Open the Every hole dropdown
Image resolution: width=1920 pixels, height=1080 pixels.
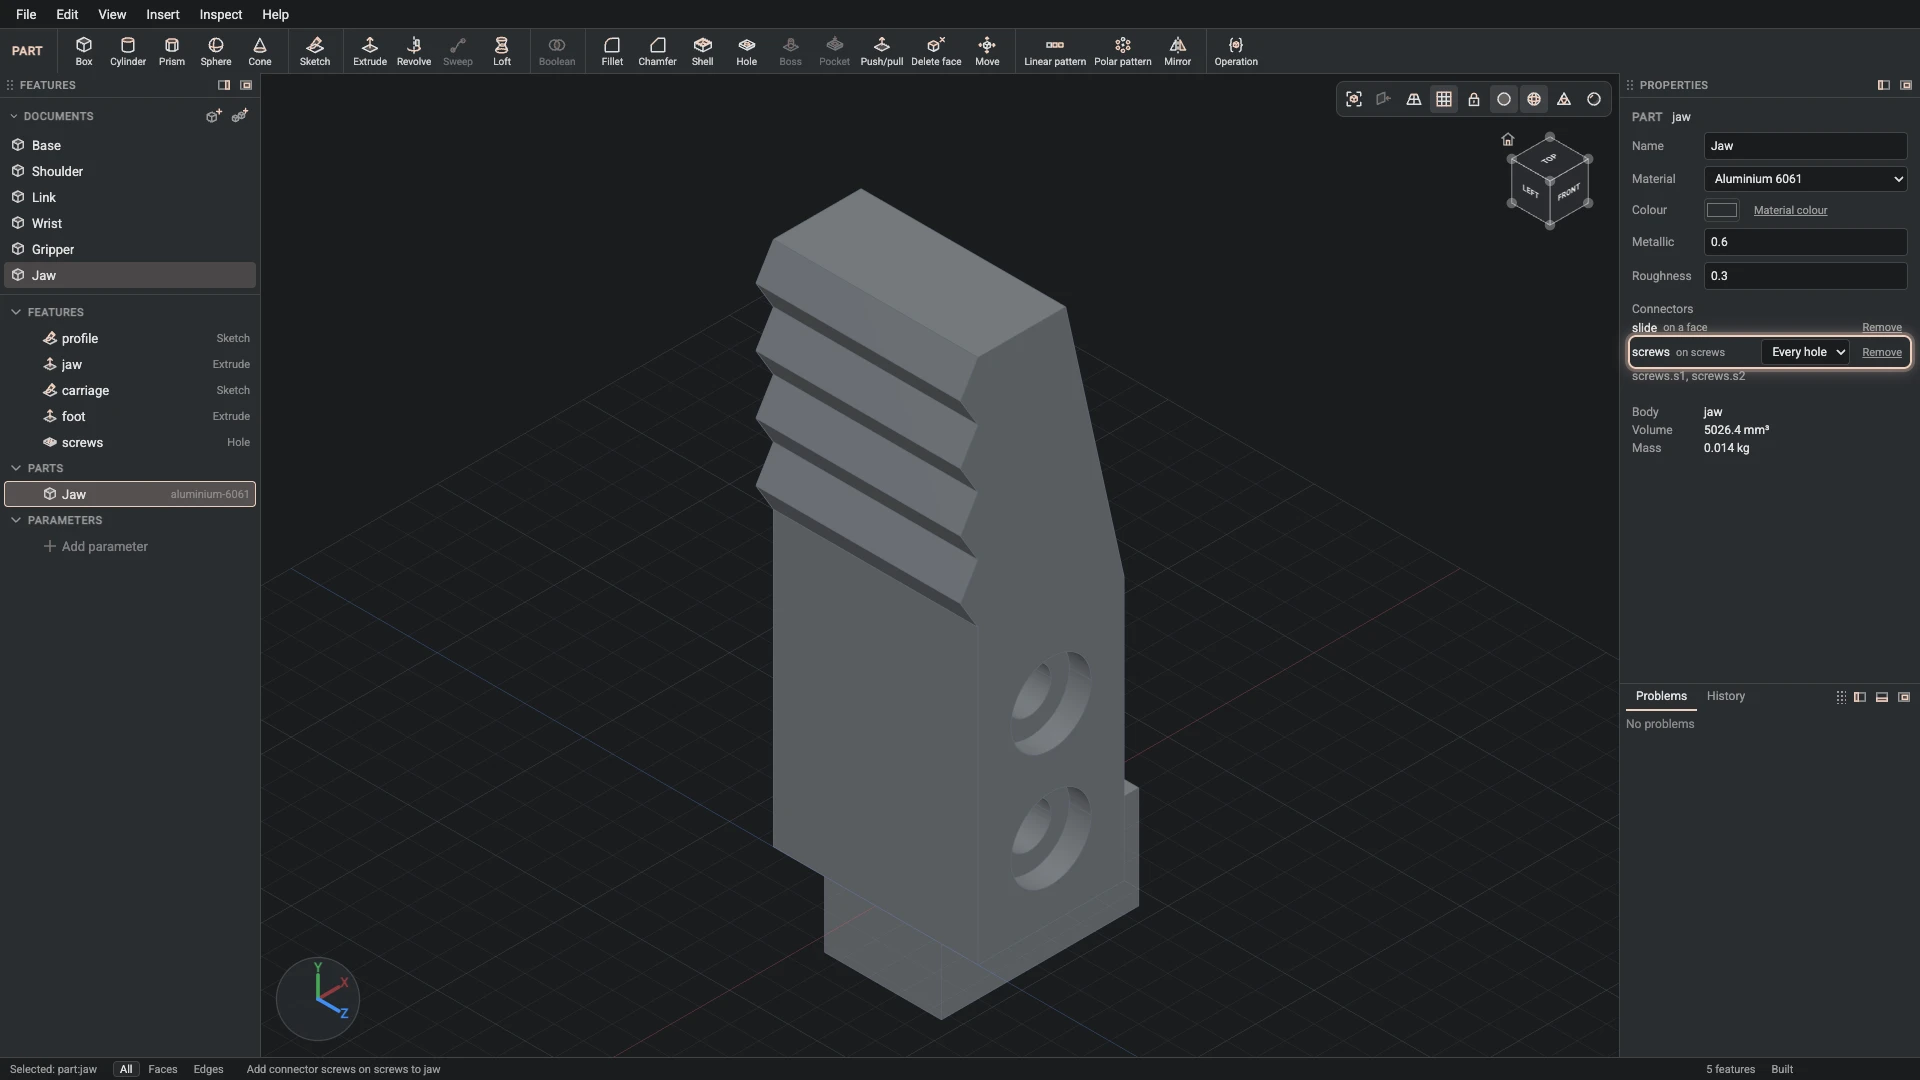1806,352
